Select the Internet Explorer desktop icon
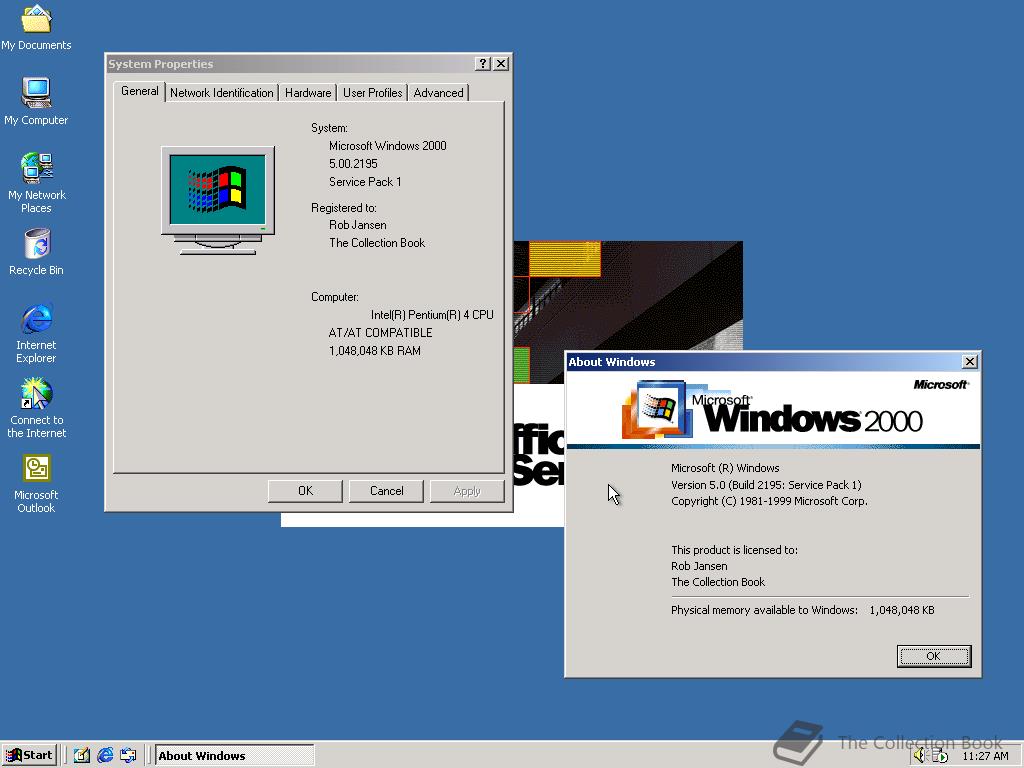1024x768 pixels. [x=36, y=332]
